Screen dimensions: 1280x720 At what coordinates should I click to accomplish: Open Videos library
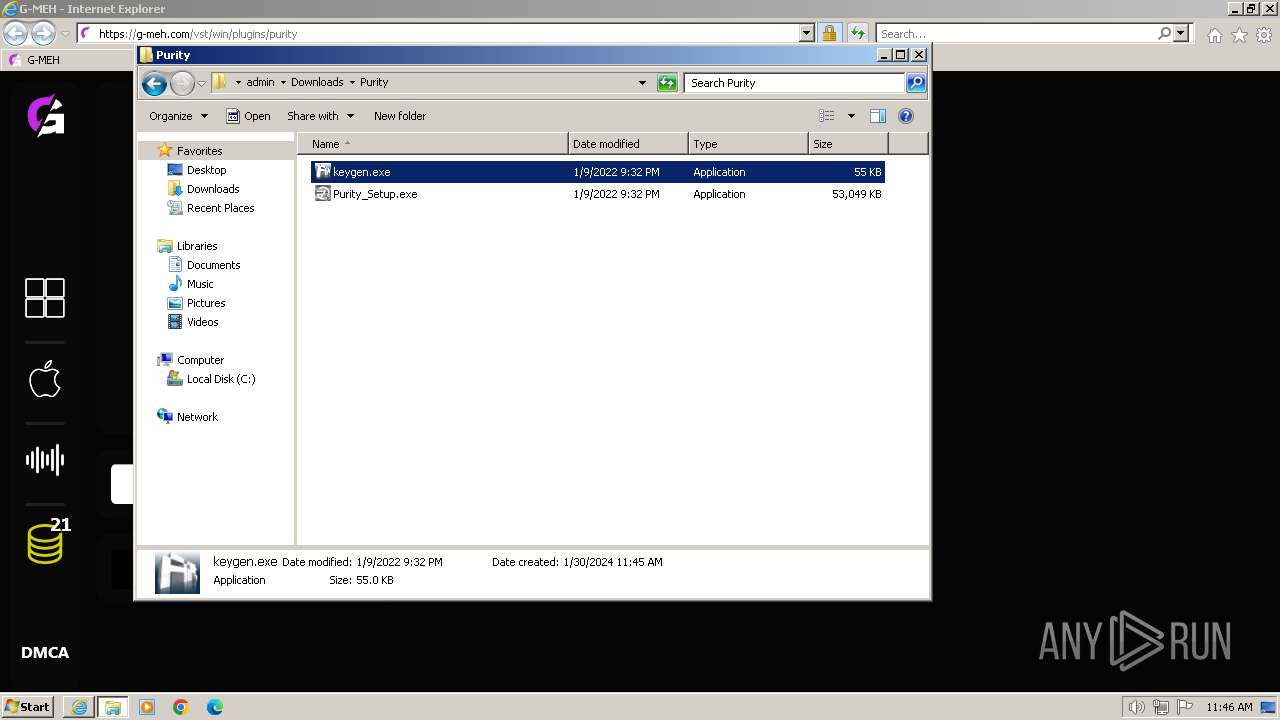pyautogui.click(x=202, y=322)
